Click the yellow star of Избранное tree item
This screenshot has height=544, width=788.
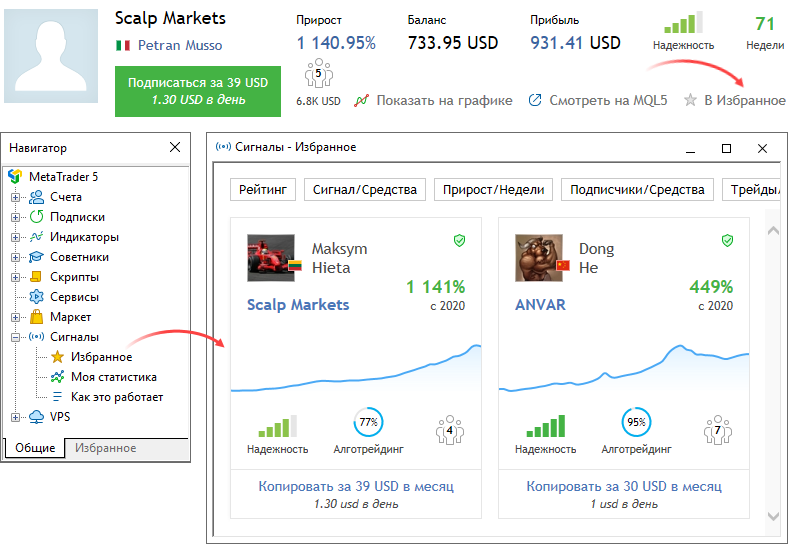pos(57,357)
